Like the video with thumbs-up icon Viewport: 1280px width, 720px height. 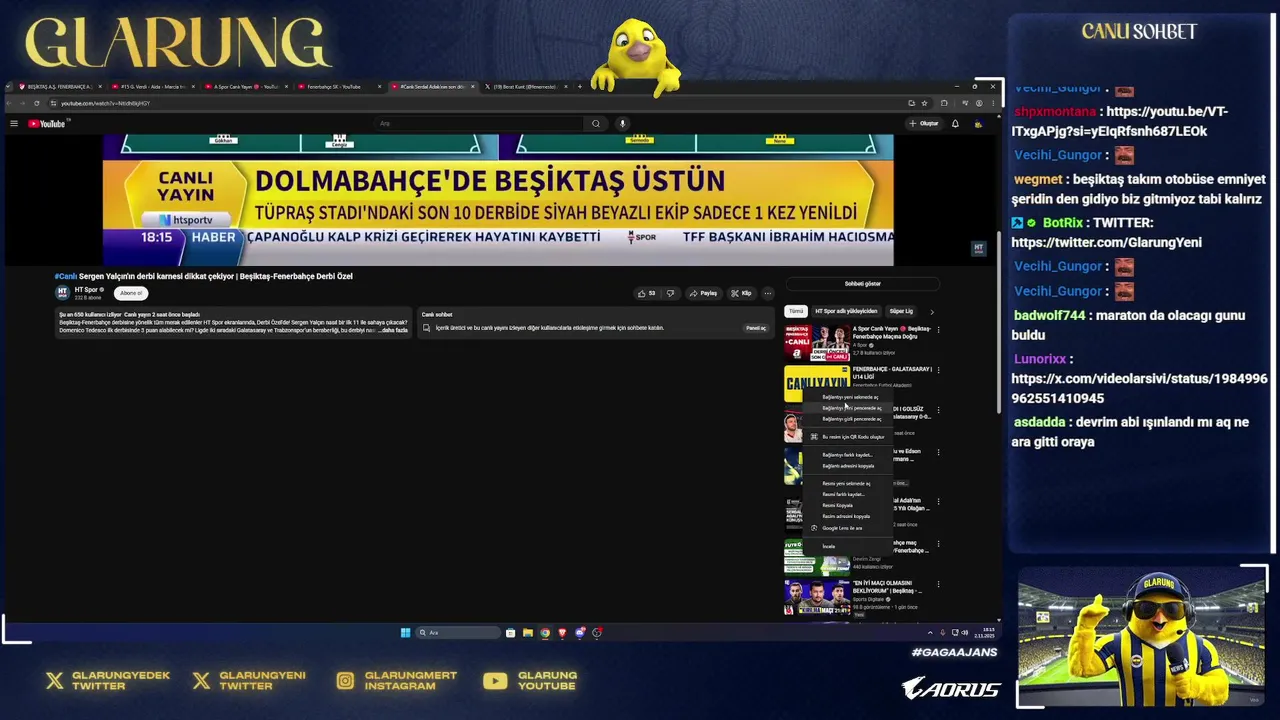click(646, 293)
